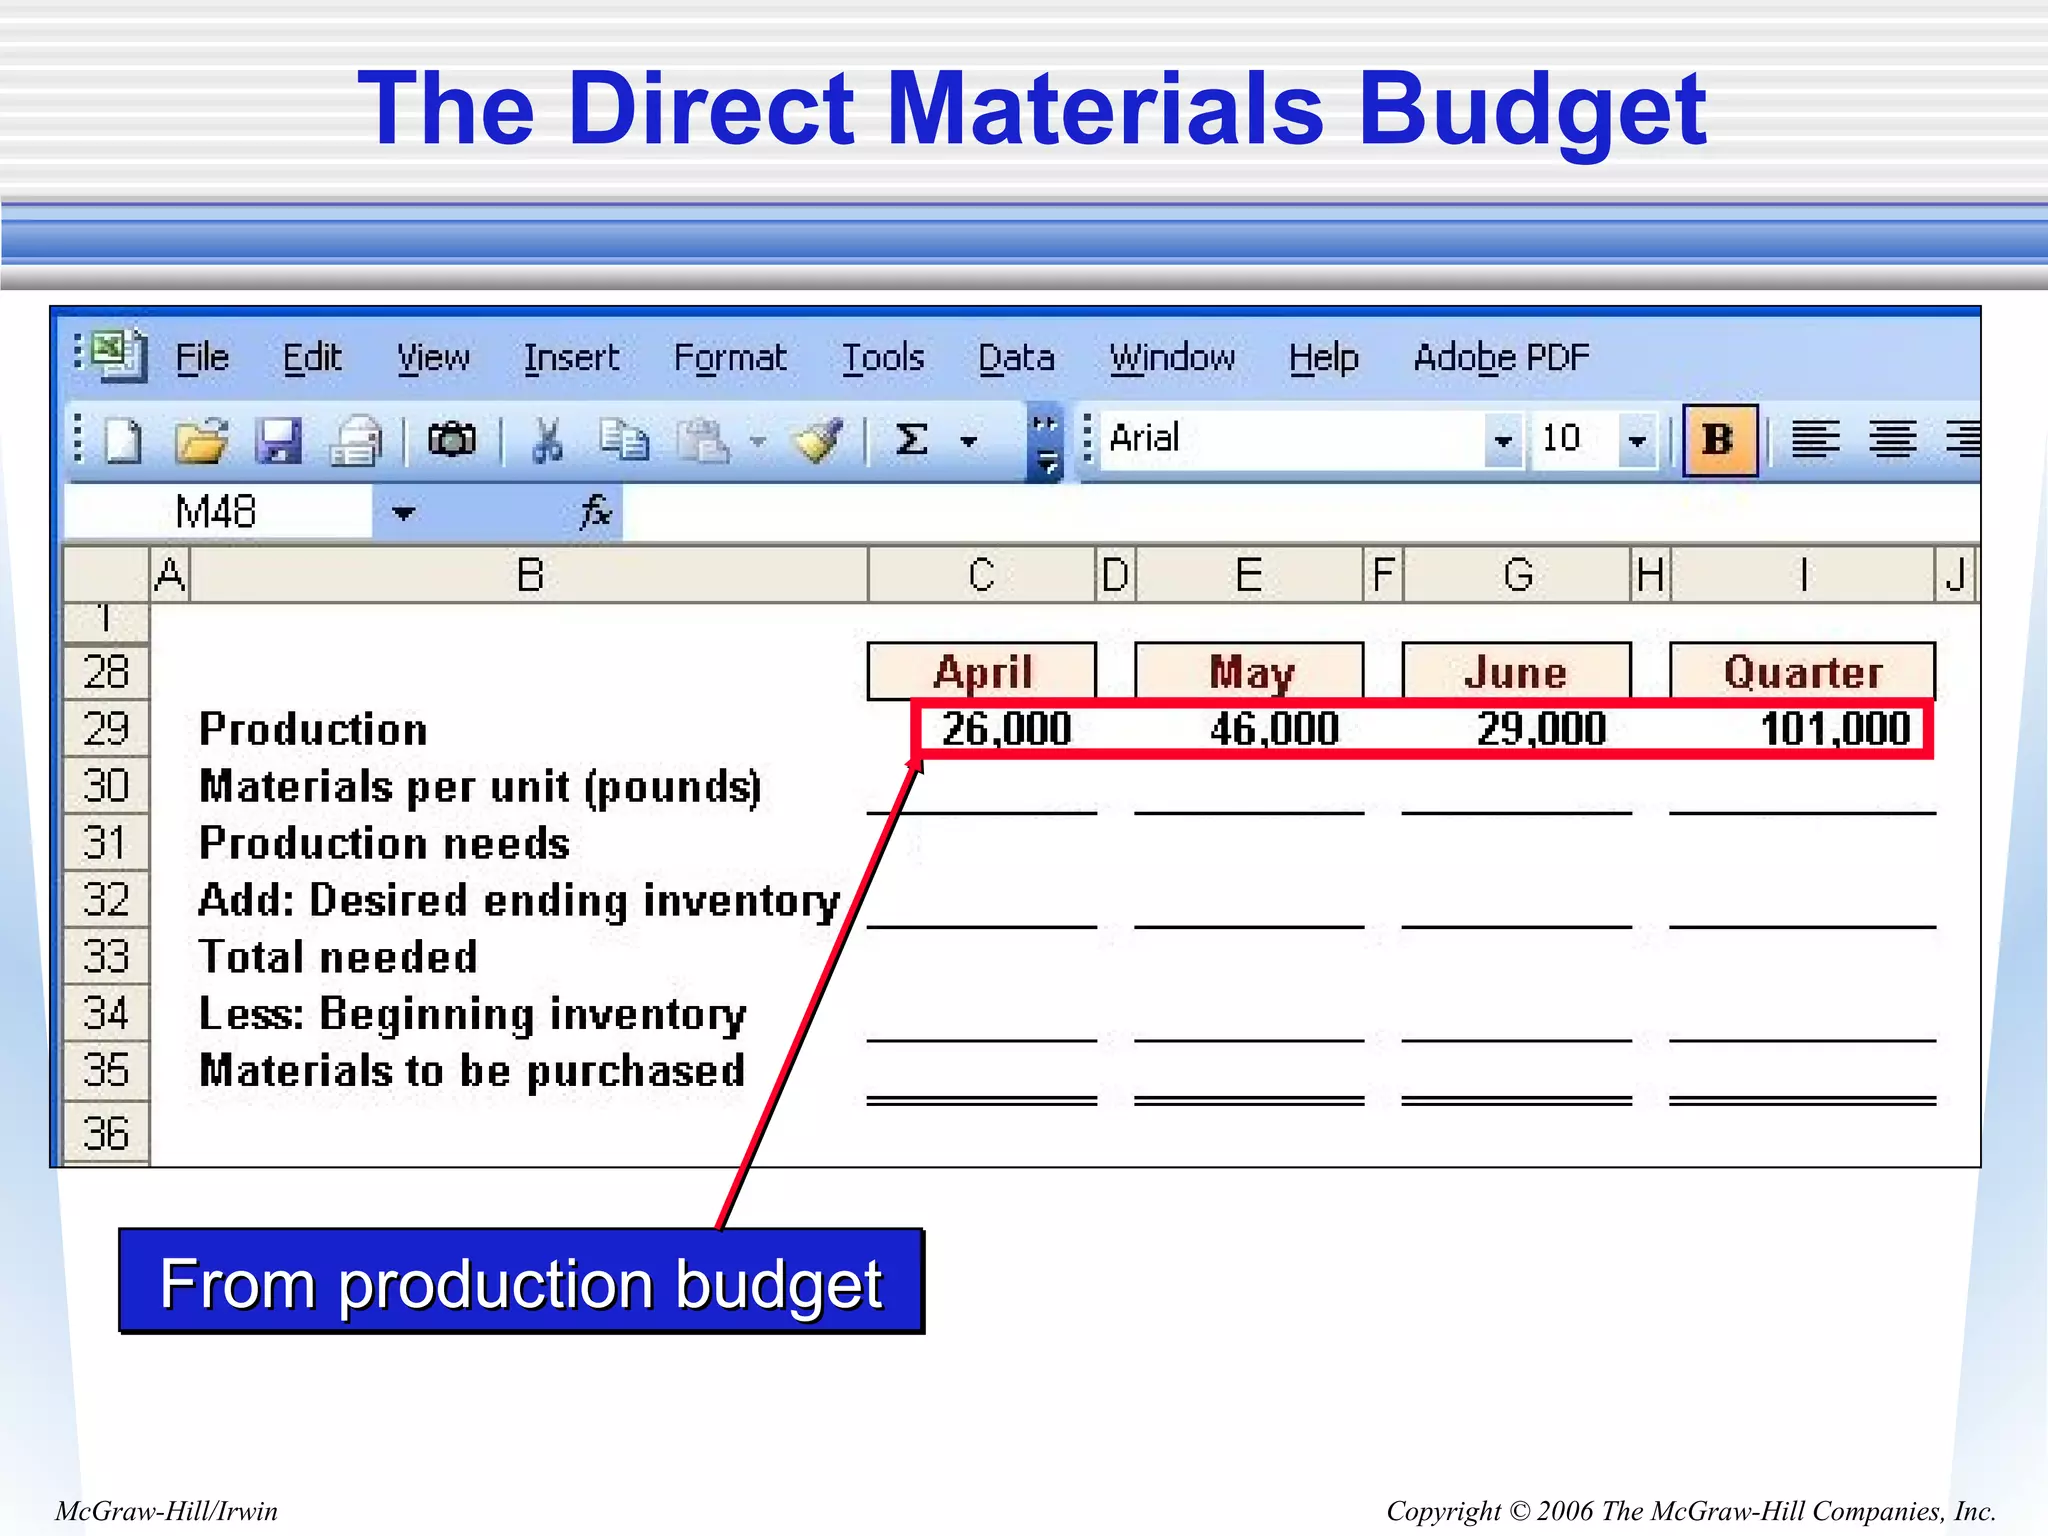Align text left

1815,439
